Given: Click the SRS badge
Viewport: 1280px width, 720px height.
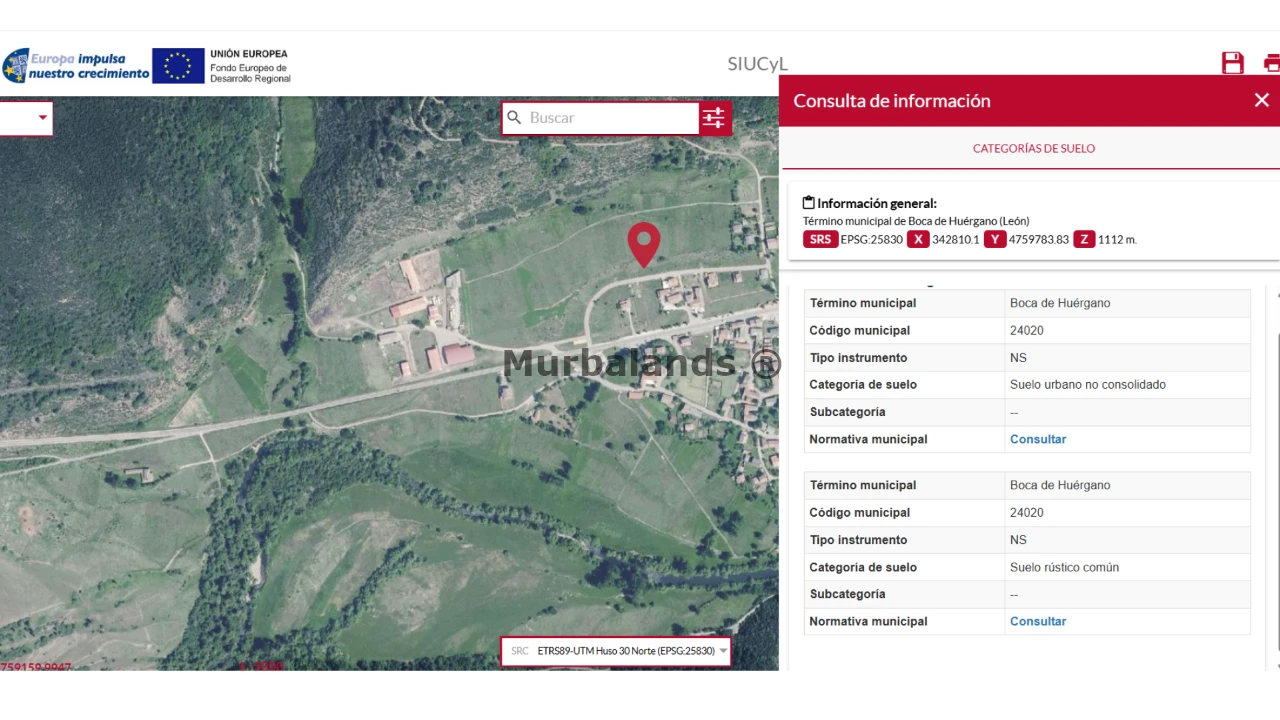Looking at the screenshot, I should tap(820, 239).
